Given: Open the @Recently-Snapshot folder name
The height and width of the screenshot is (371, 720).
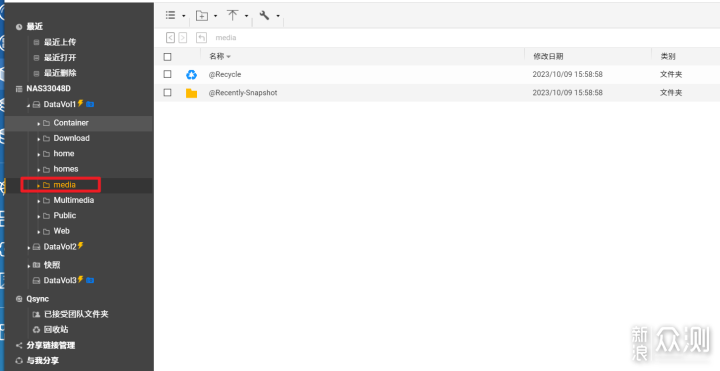Looking at the screenshot, I should point(243,93).
